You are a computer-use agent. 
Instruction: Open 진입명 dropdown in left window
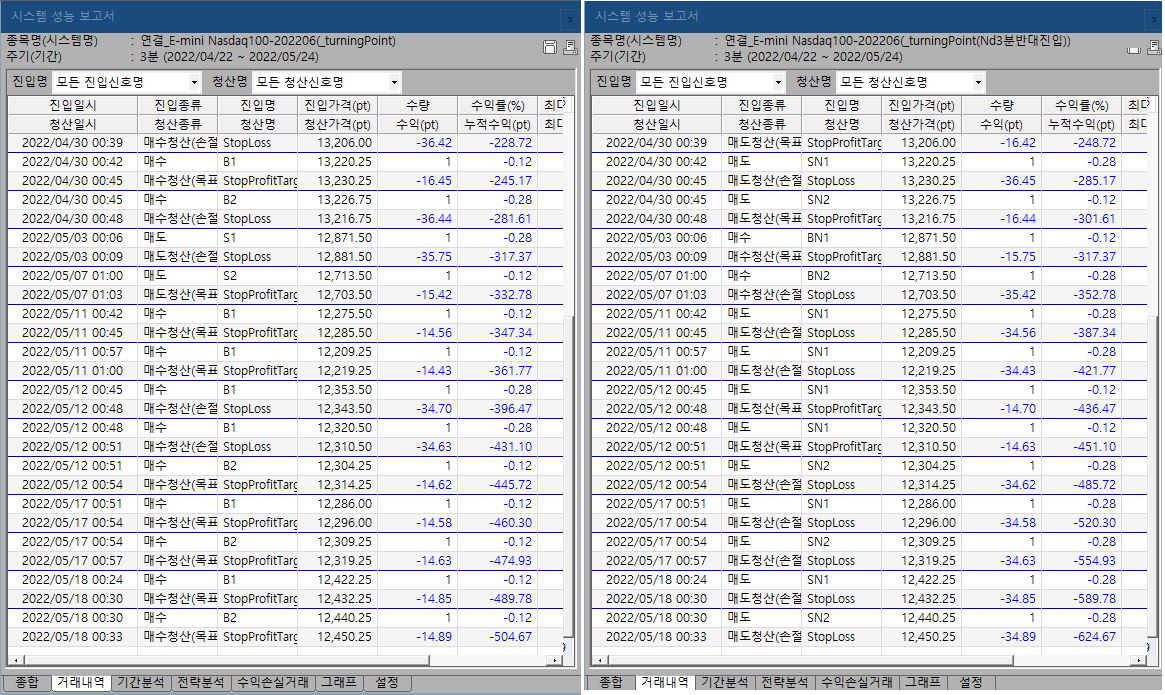193,83
